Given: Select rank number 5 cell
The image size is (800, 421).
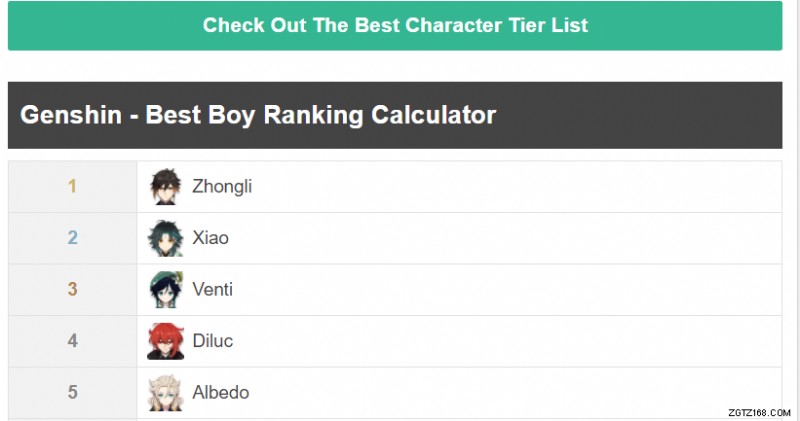Looking at the screenshot, I should point(72,393).
